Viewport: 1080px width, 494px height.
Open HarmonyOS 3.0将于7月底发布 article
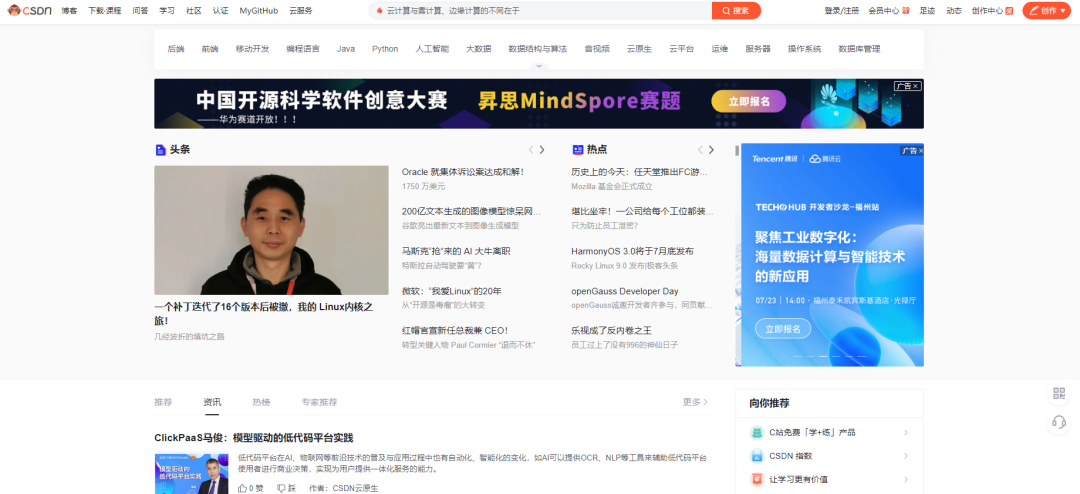pyautogui.click(x=632, y=251)
